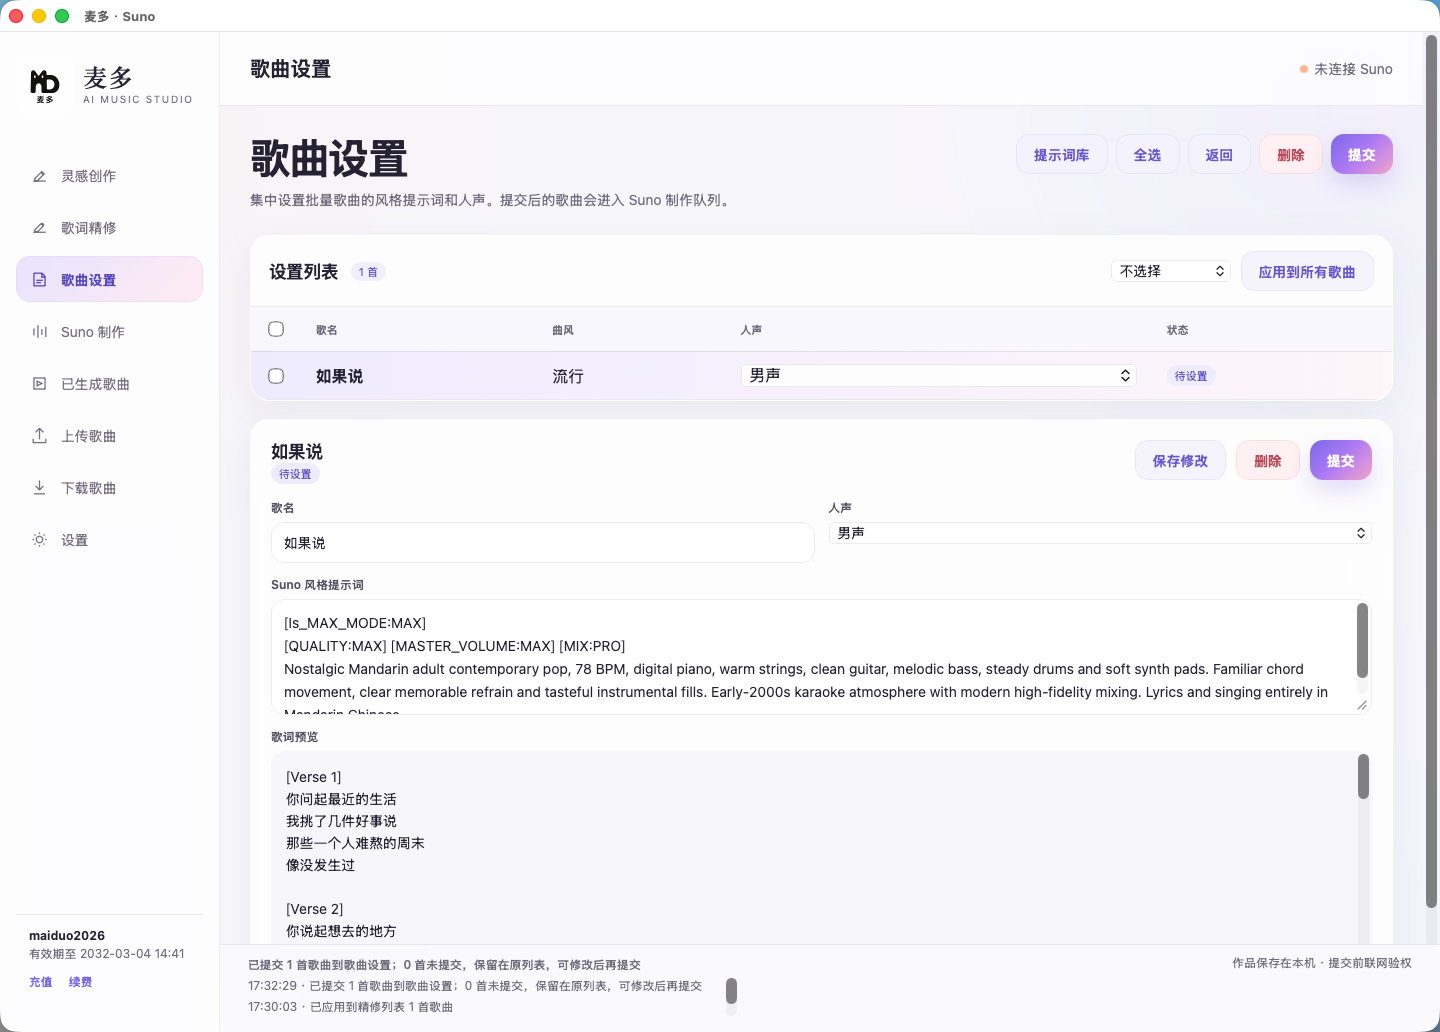The height and width of the screenshot is (1032, 1440).
Task: Open 歌词精修 in the sidebar
Action: pos(109,228)
